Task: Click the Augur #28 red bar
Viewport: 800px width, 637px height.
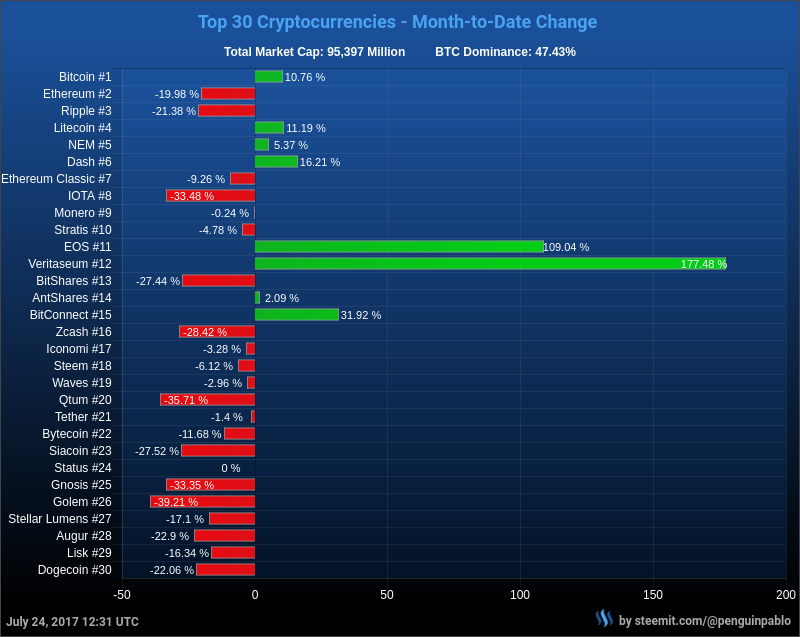Action: pyautogui.click(x=224, y=536)
